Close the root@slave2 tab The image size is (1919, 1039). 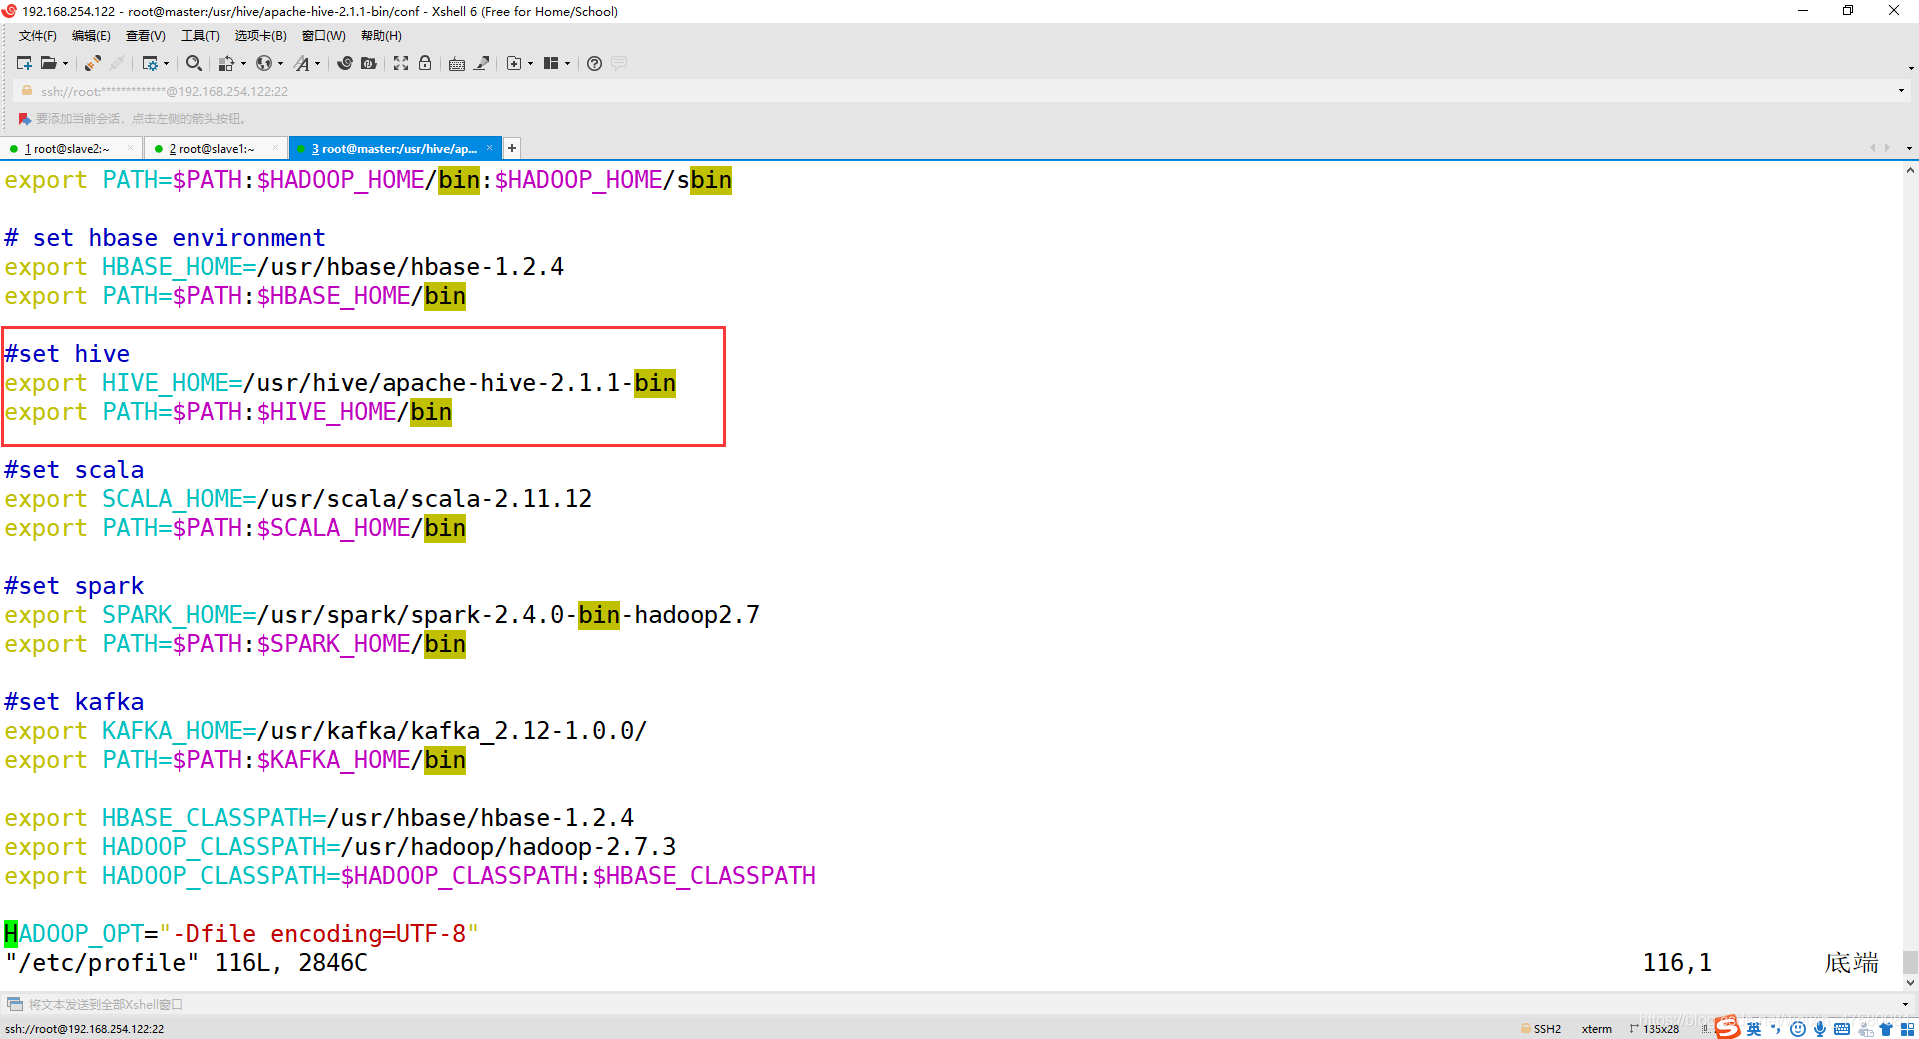[130, 148]
